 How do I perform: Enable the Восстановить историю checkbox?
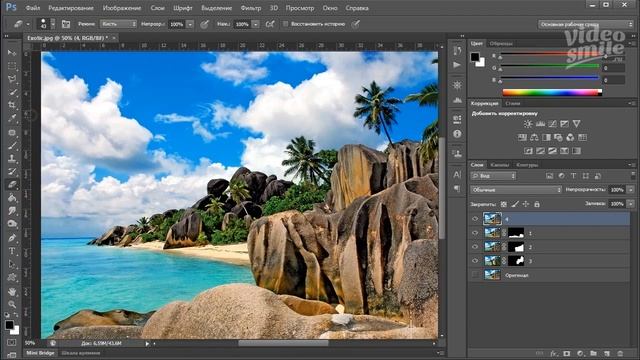pos(285,24)
